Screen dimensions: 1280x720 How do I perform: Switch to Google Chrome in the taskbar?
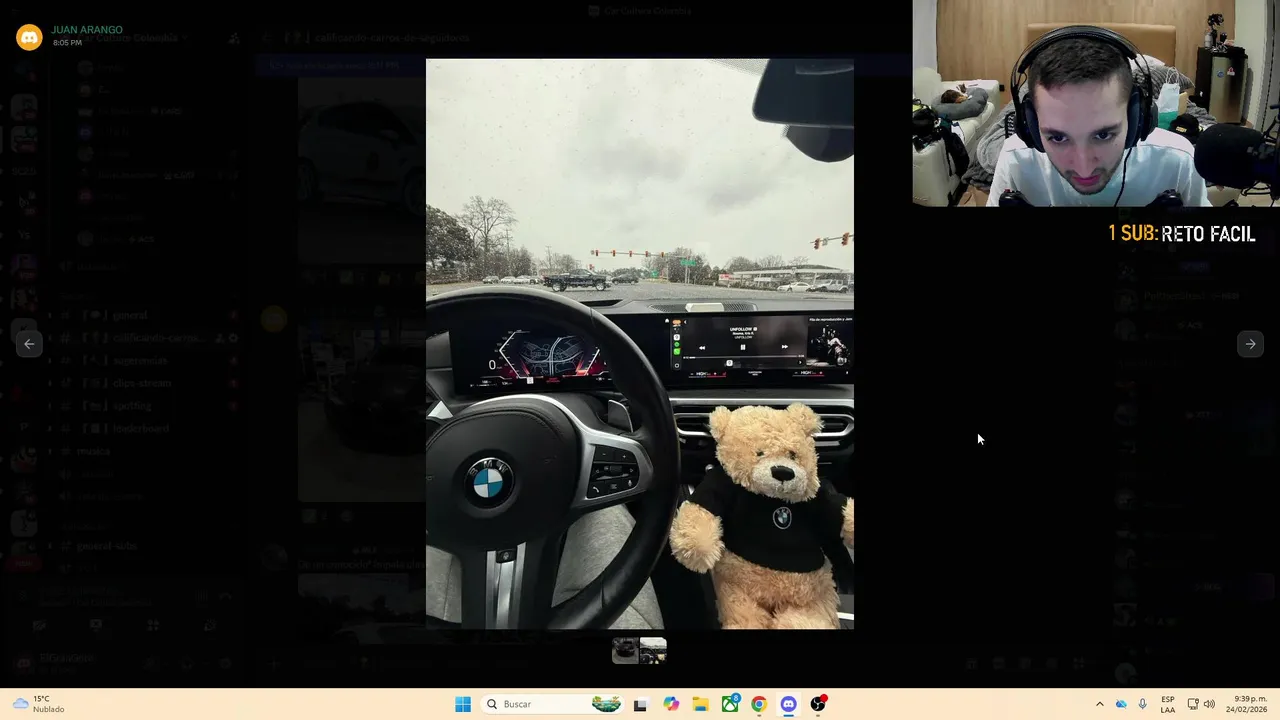759,704
